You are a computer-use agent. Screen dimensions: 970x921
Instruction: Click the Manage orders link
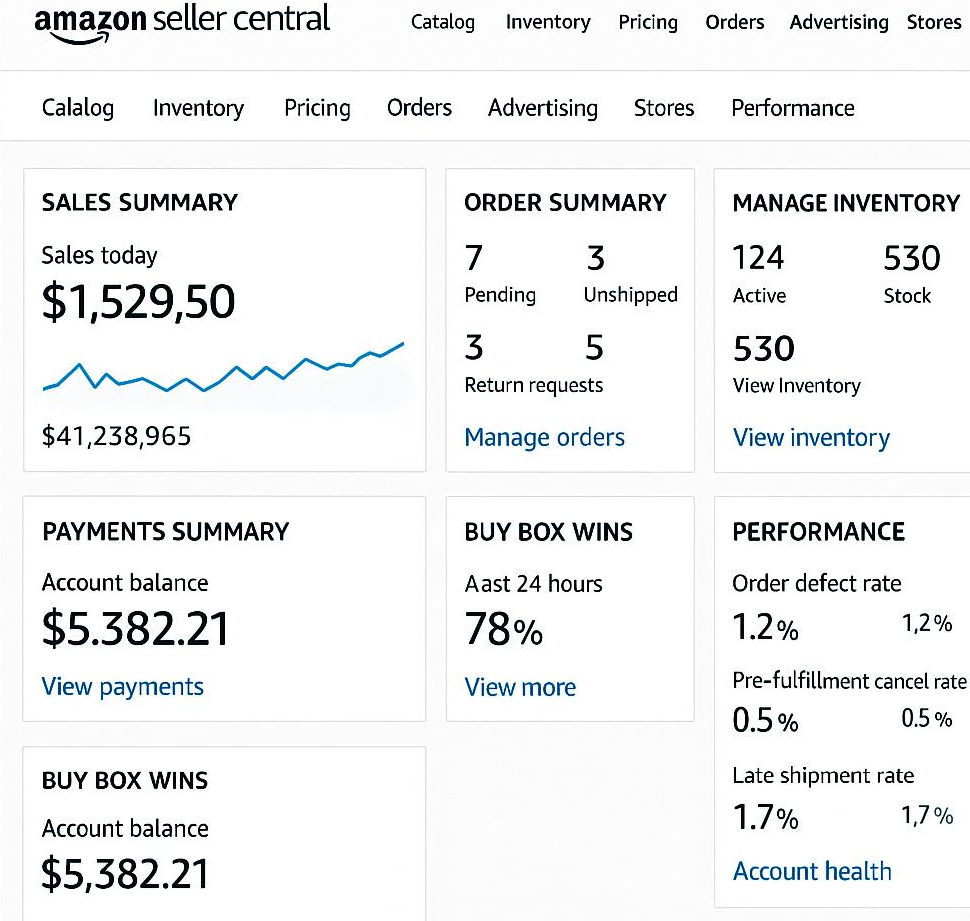tap(544, 437)
